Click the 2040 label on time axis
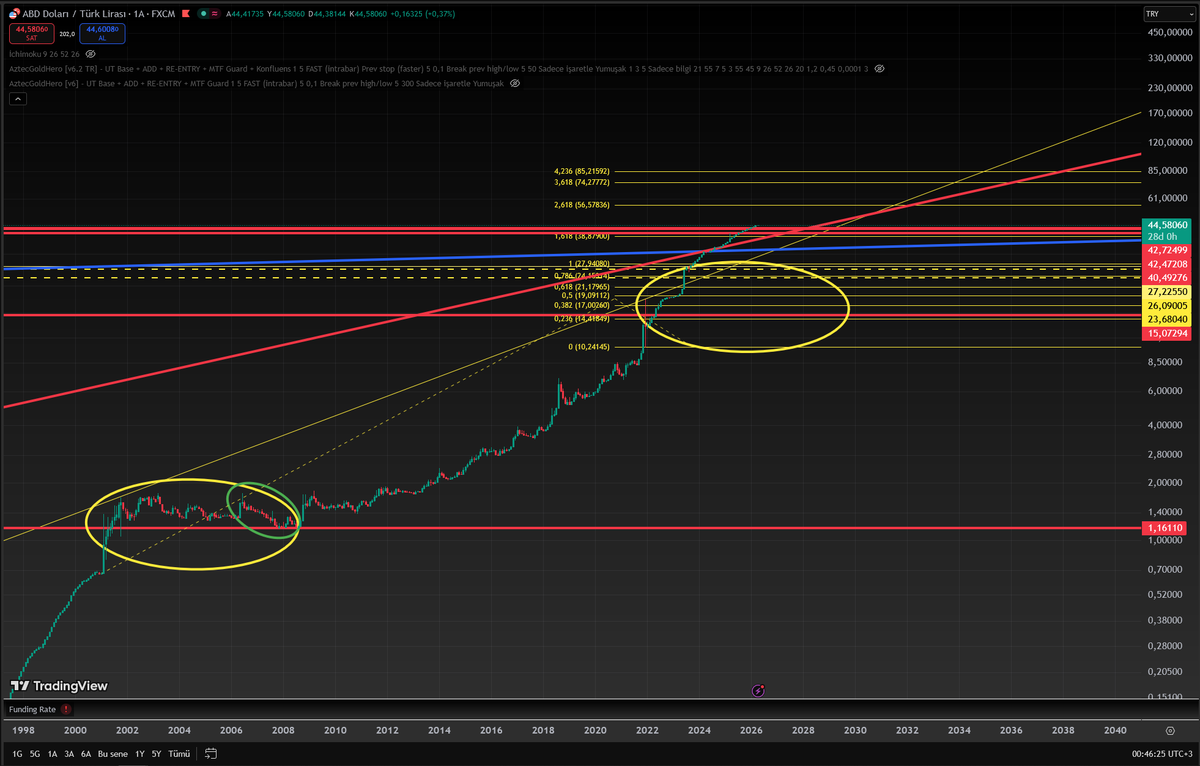 pyautogui.click(x=1115, y=731)
